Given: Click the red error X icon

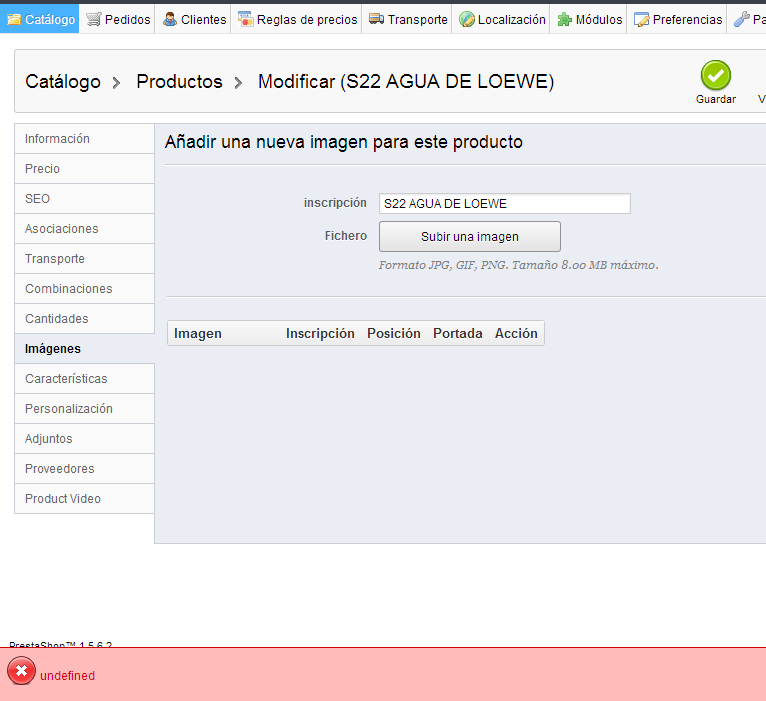Looking at the screenshot, I should pyautogui.click(x=21, y=671).
